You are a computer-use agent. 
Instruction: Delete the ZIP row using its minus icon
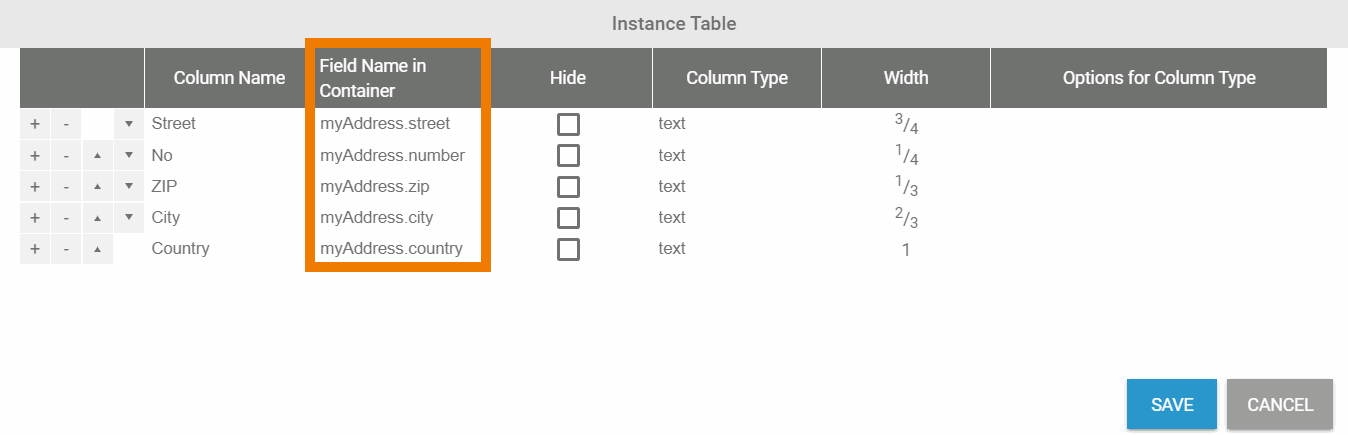click(66, 186)
